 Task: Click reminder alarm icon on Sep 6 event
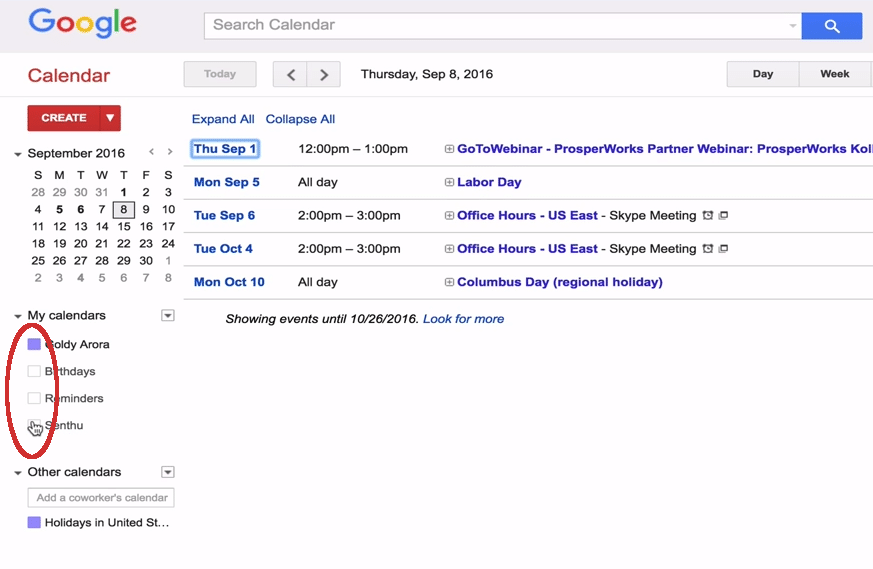click(x=708, y=215)
